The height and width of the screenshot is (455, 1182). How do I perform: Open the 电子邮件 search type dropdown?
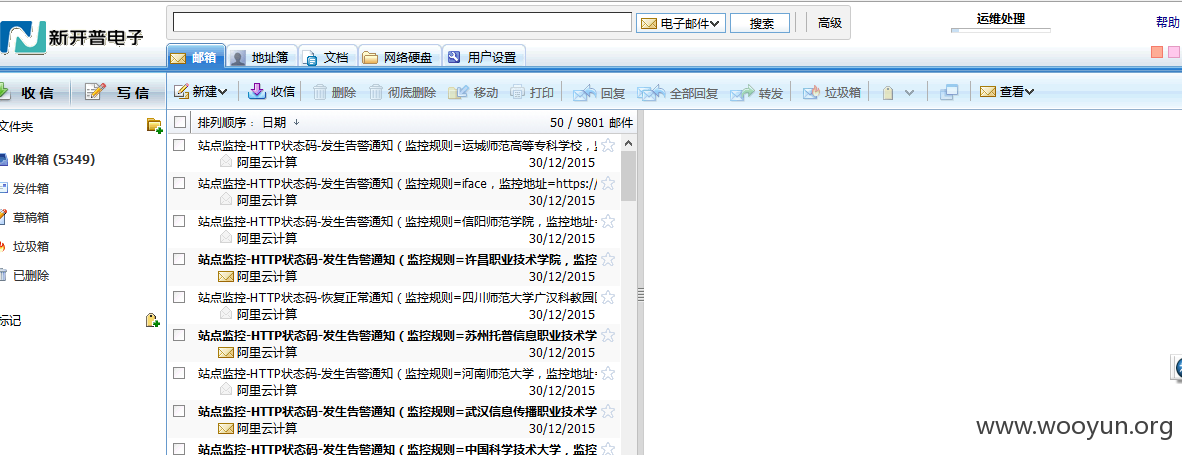coord(681,23)
